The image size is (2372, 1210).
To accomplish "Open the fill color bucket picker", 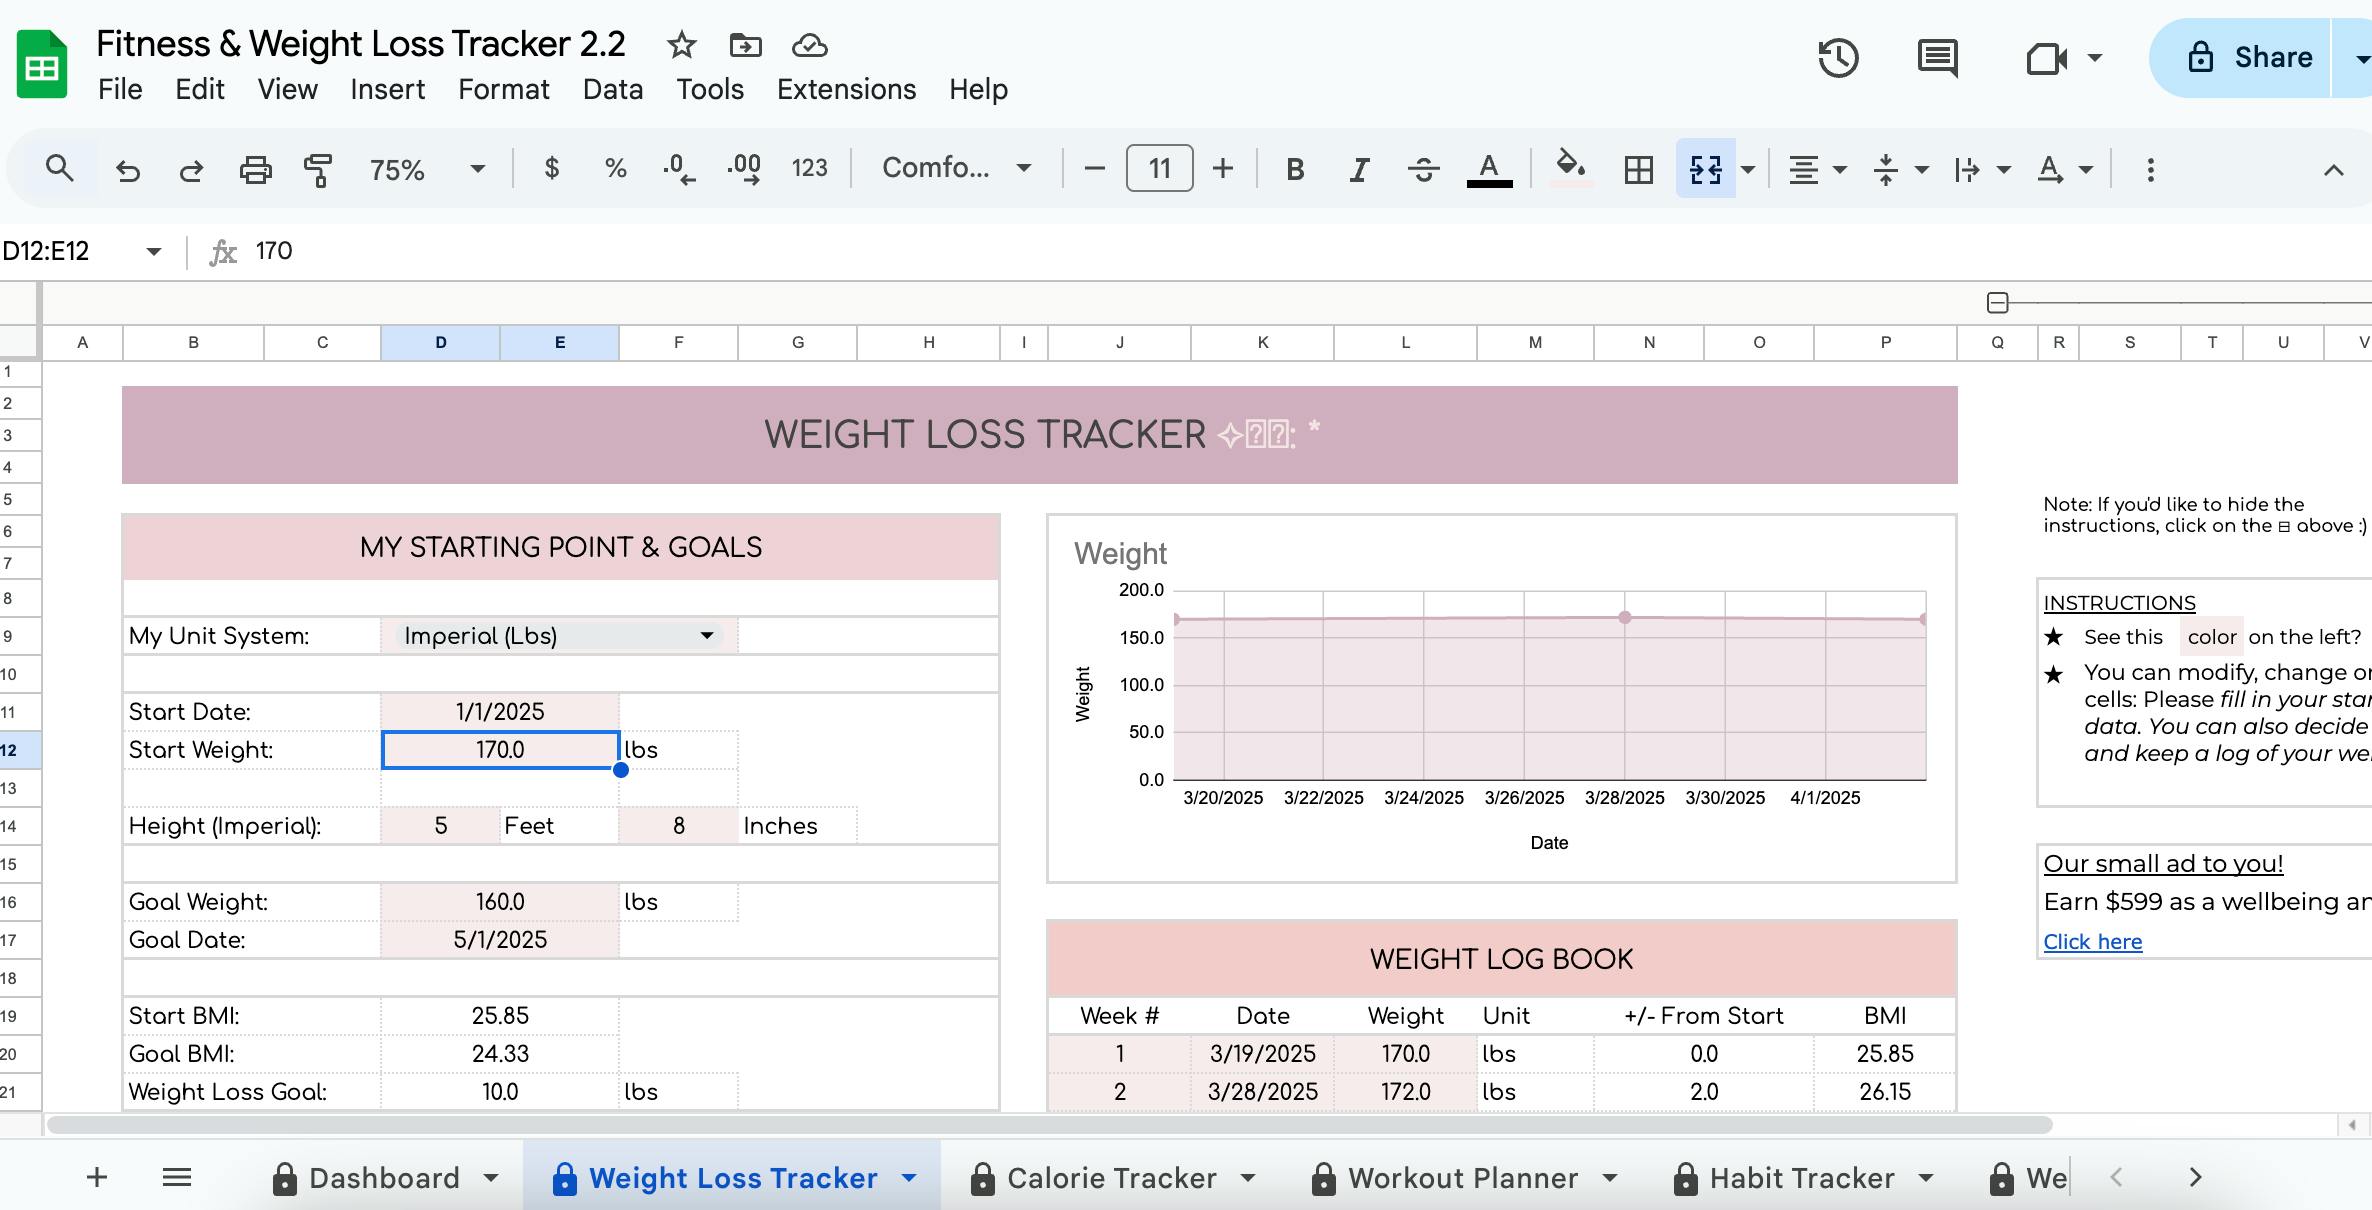I will (x=1570, y=167).
